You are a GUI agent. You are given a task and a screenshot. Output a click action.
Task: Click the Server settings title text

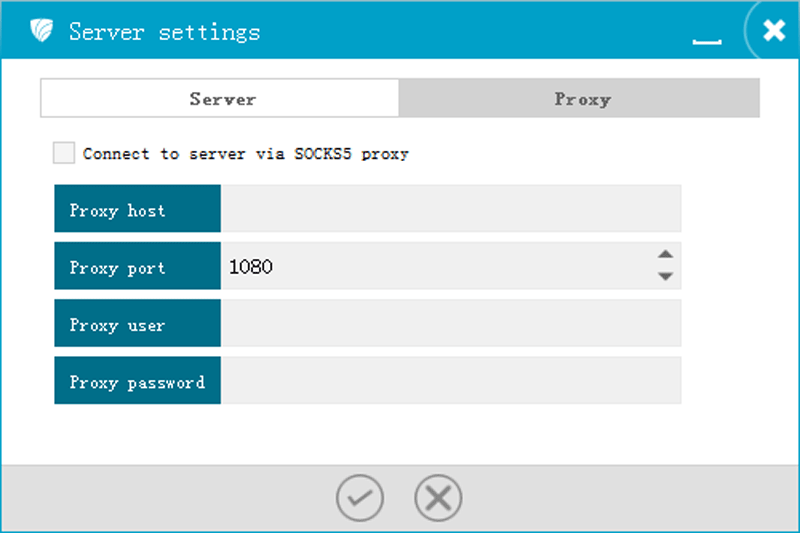(x=164, y=32)
